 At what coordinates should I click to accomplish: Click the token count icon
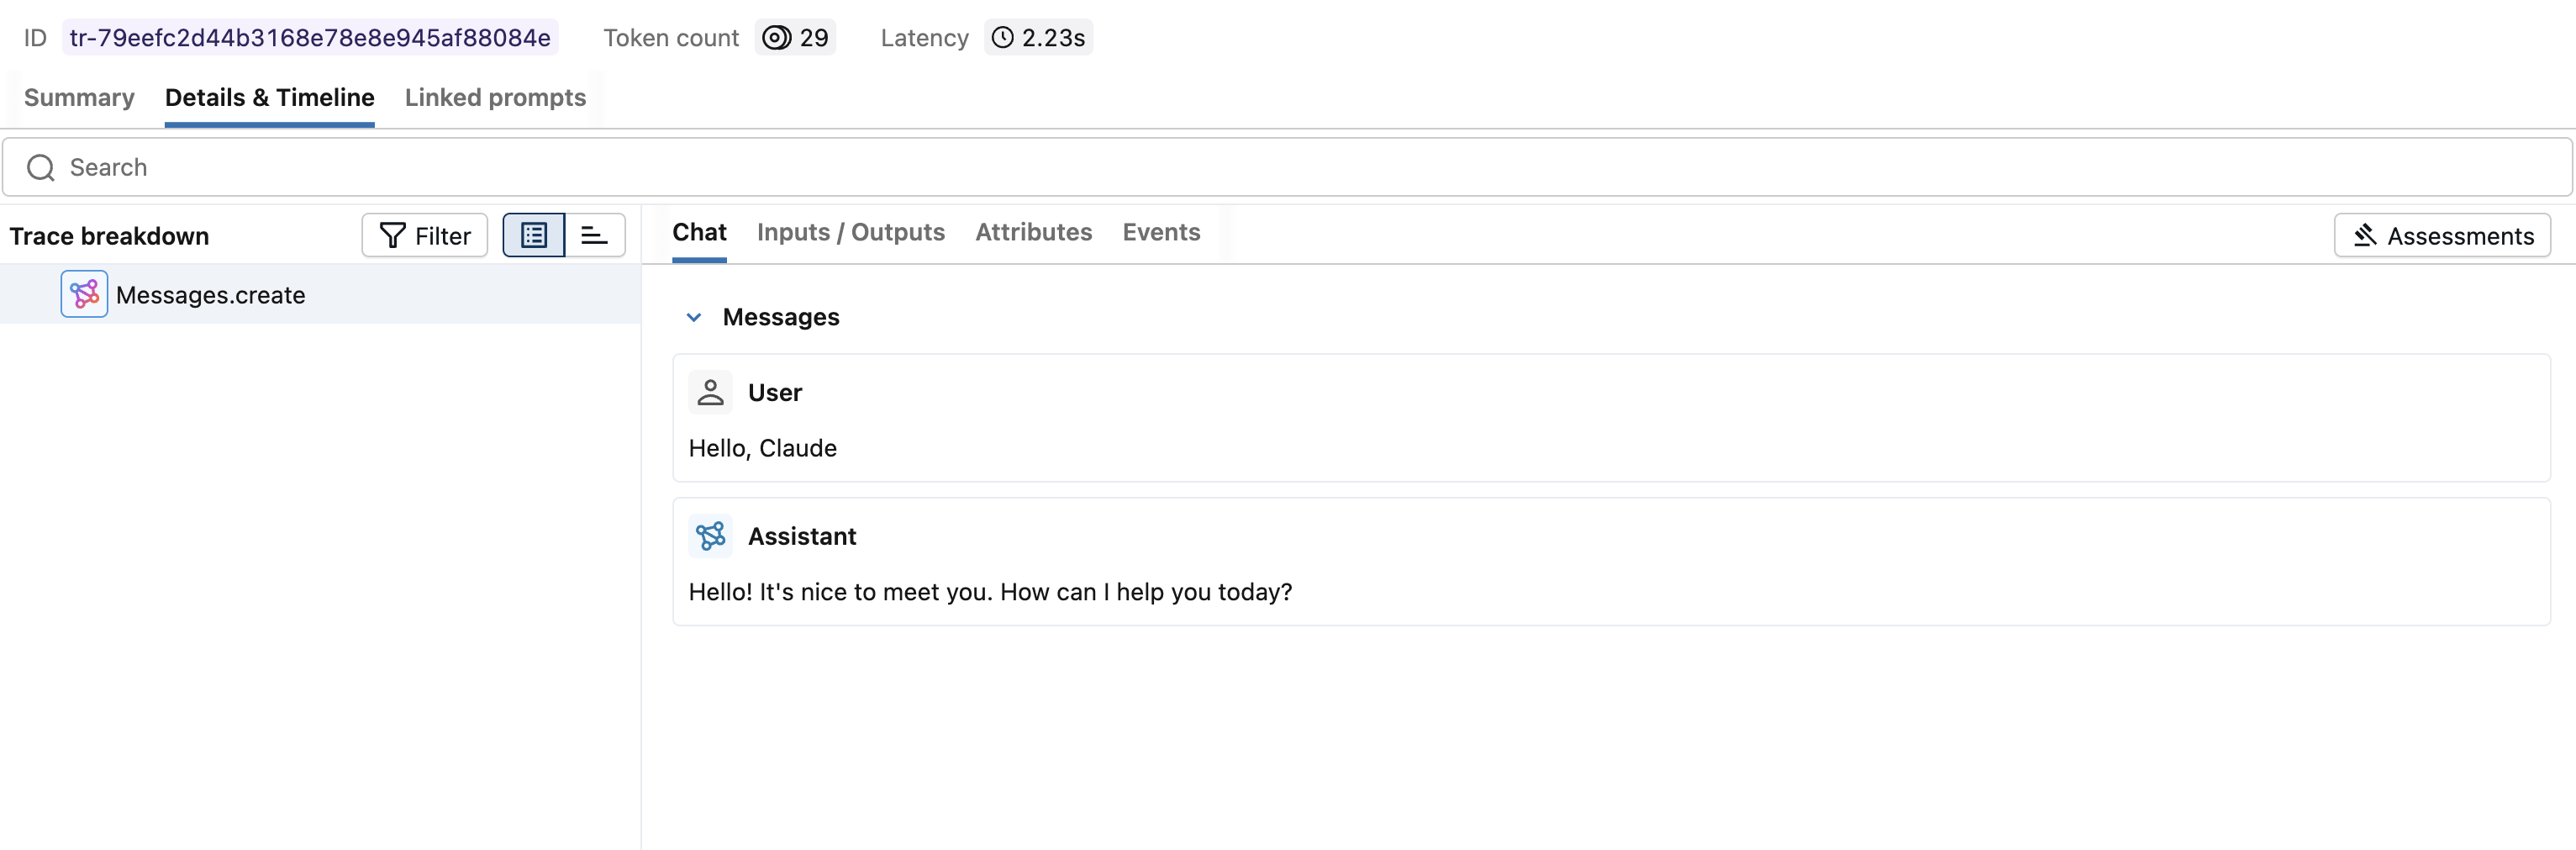776,38
